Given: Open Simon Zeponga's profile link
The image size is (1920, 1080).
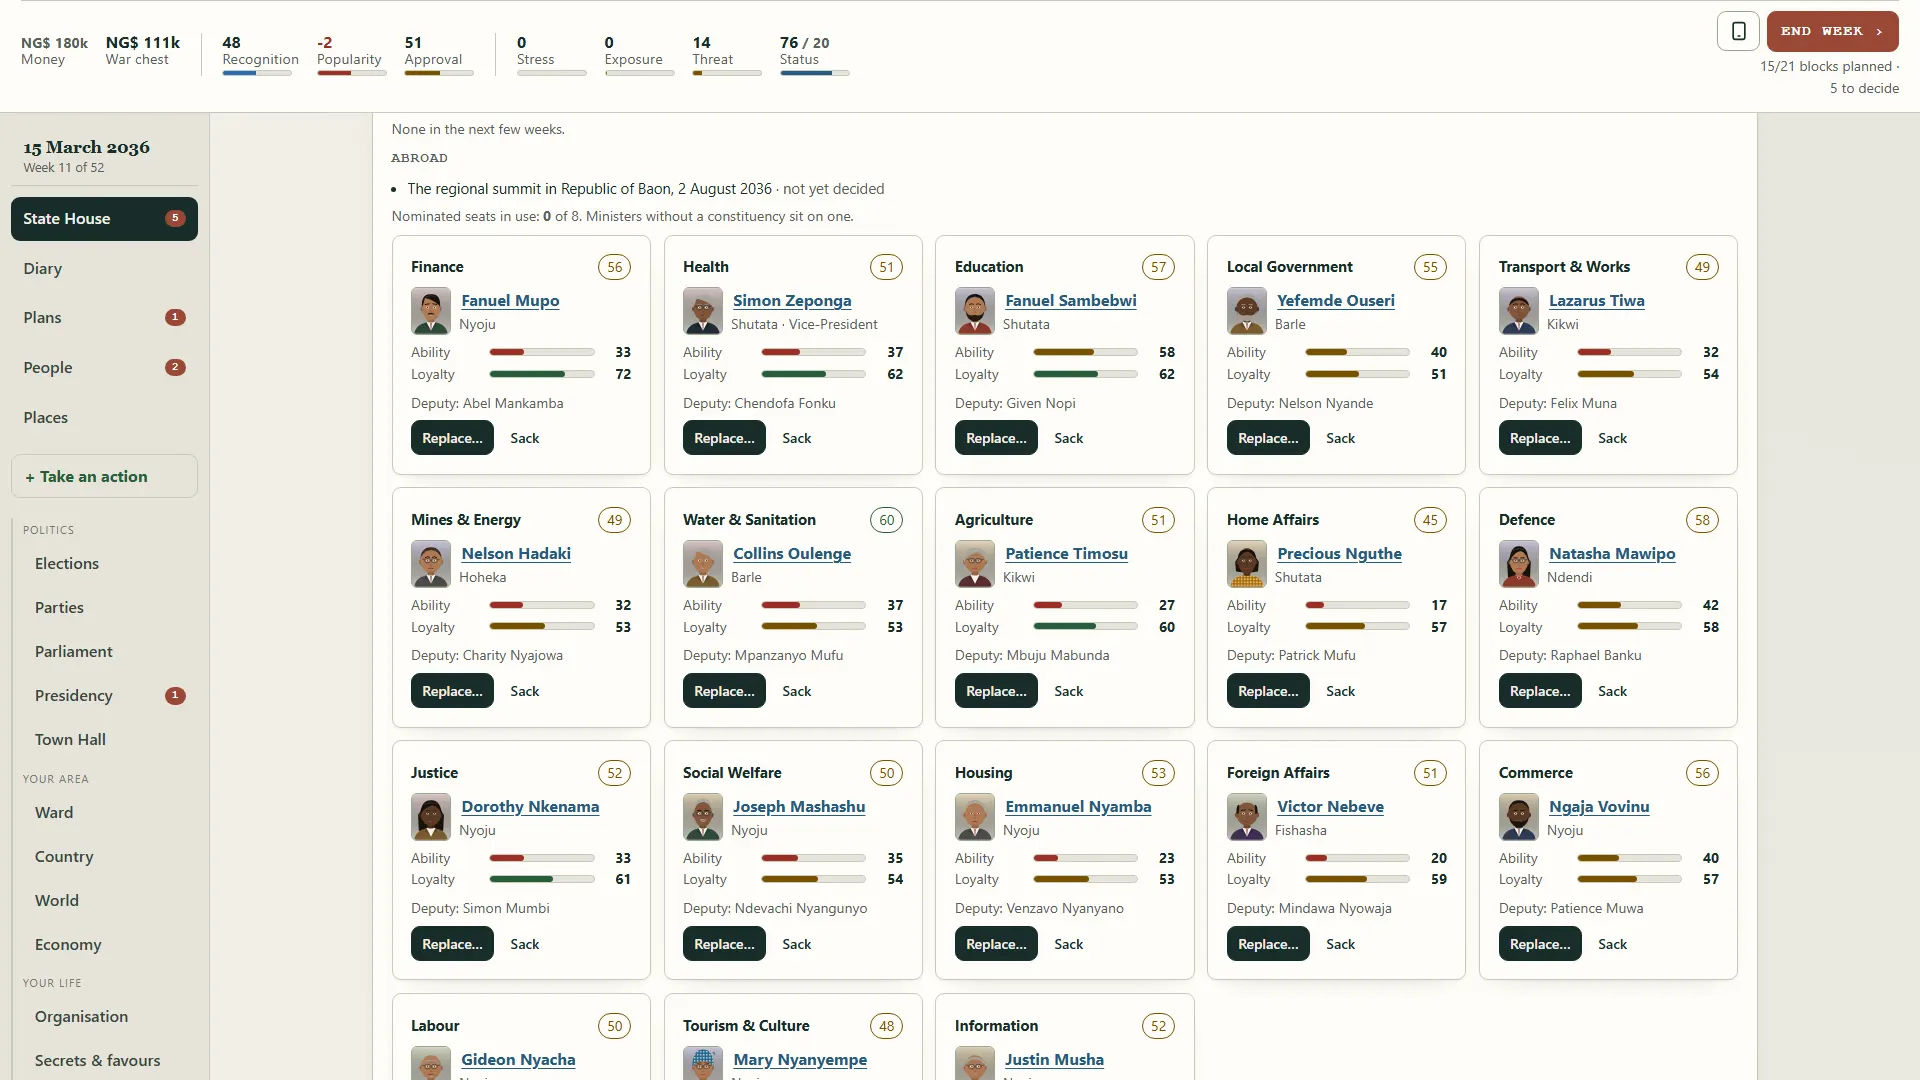Looking at the screenshot, I should (792, 301).
